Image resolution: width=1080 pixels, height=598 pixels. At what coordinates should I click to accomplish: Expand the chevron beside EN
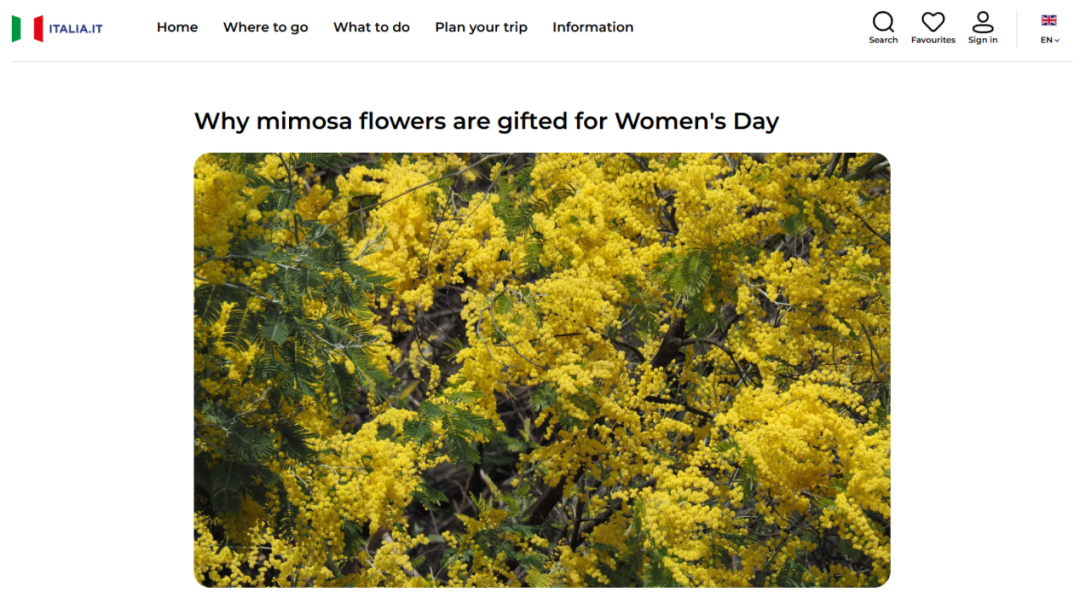coord(1057,41)
